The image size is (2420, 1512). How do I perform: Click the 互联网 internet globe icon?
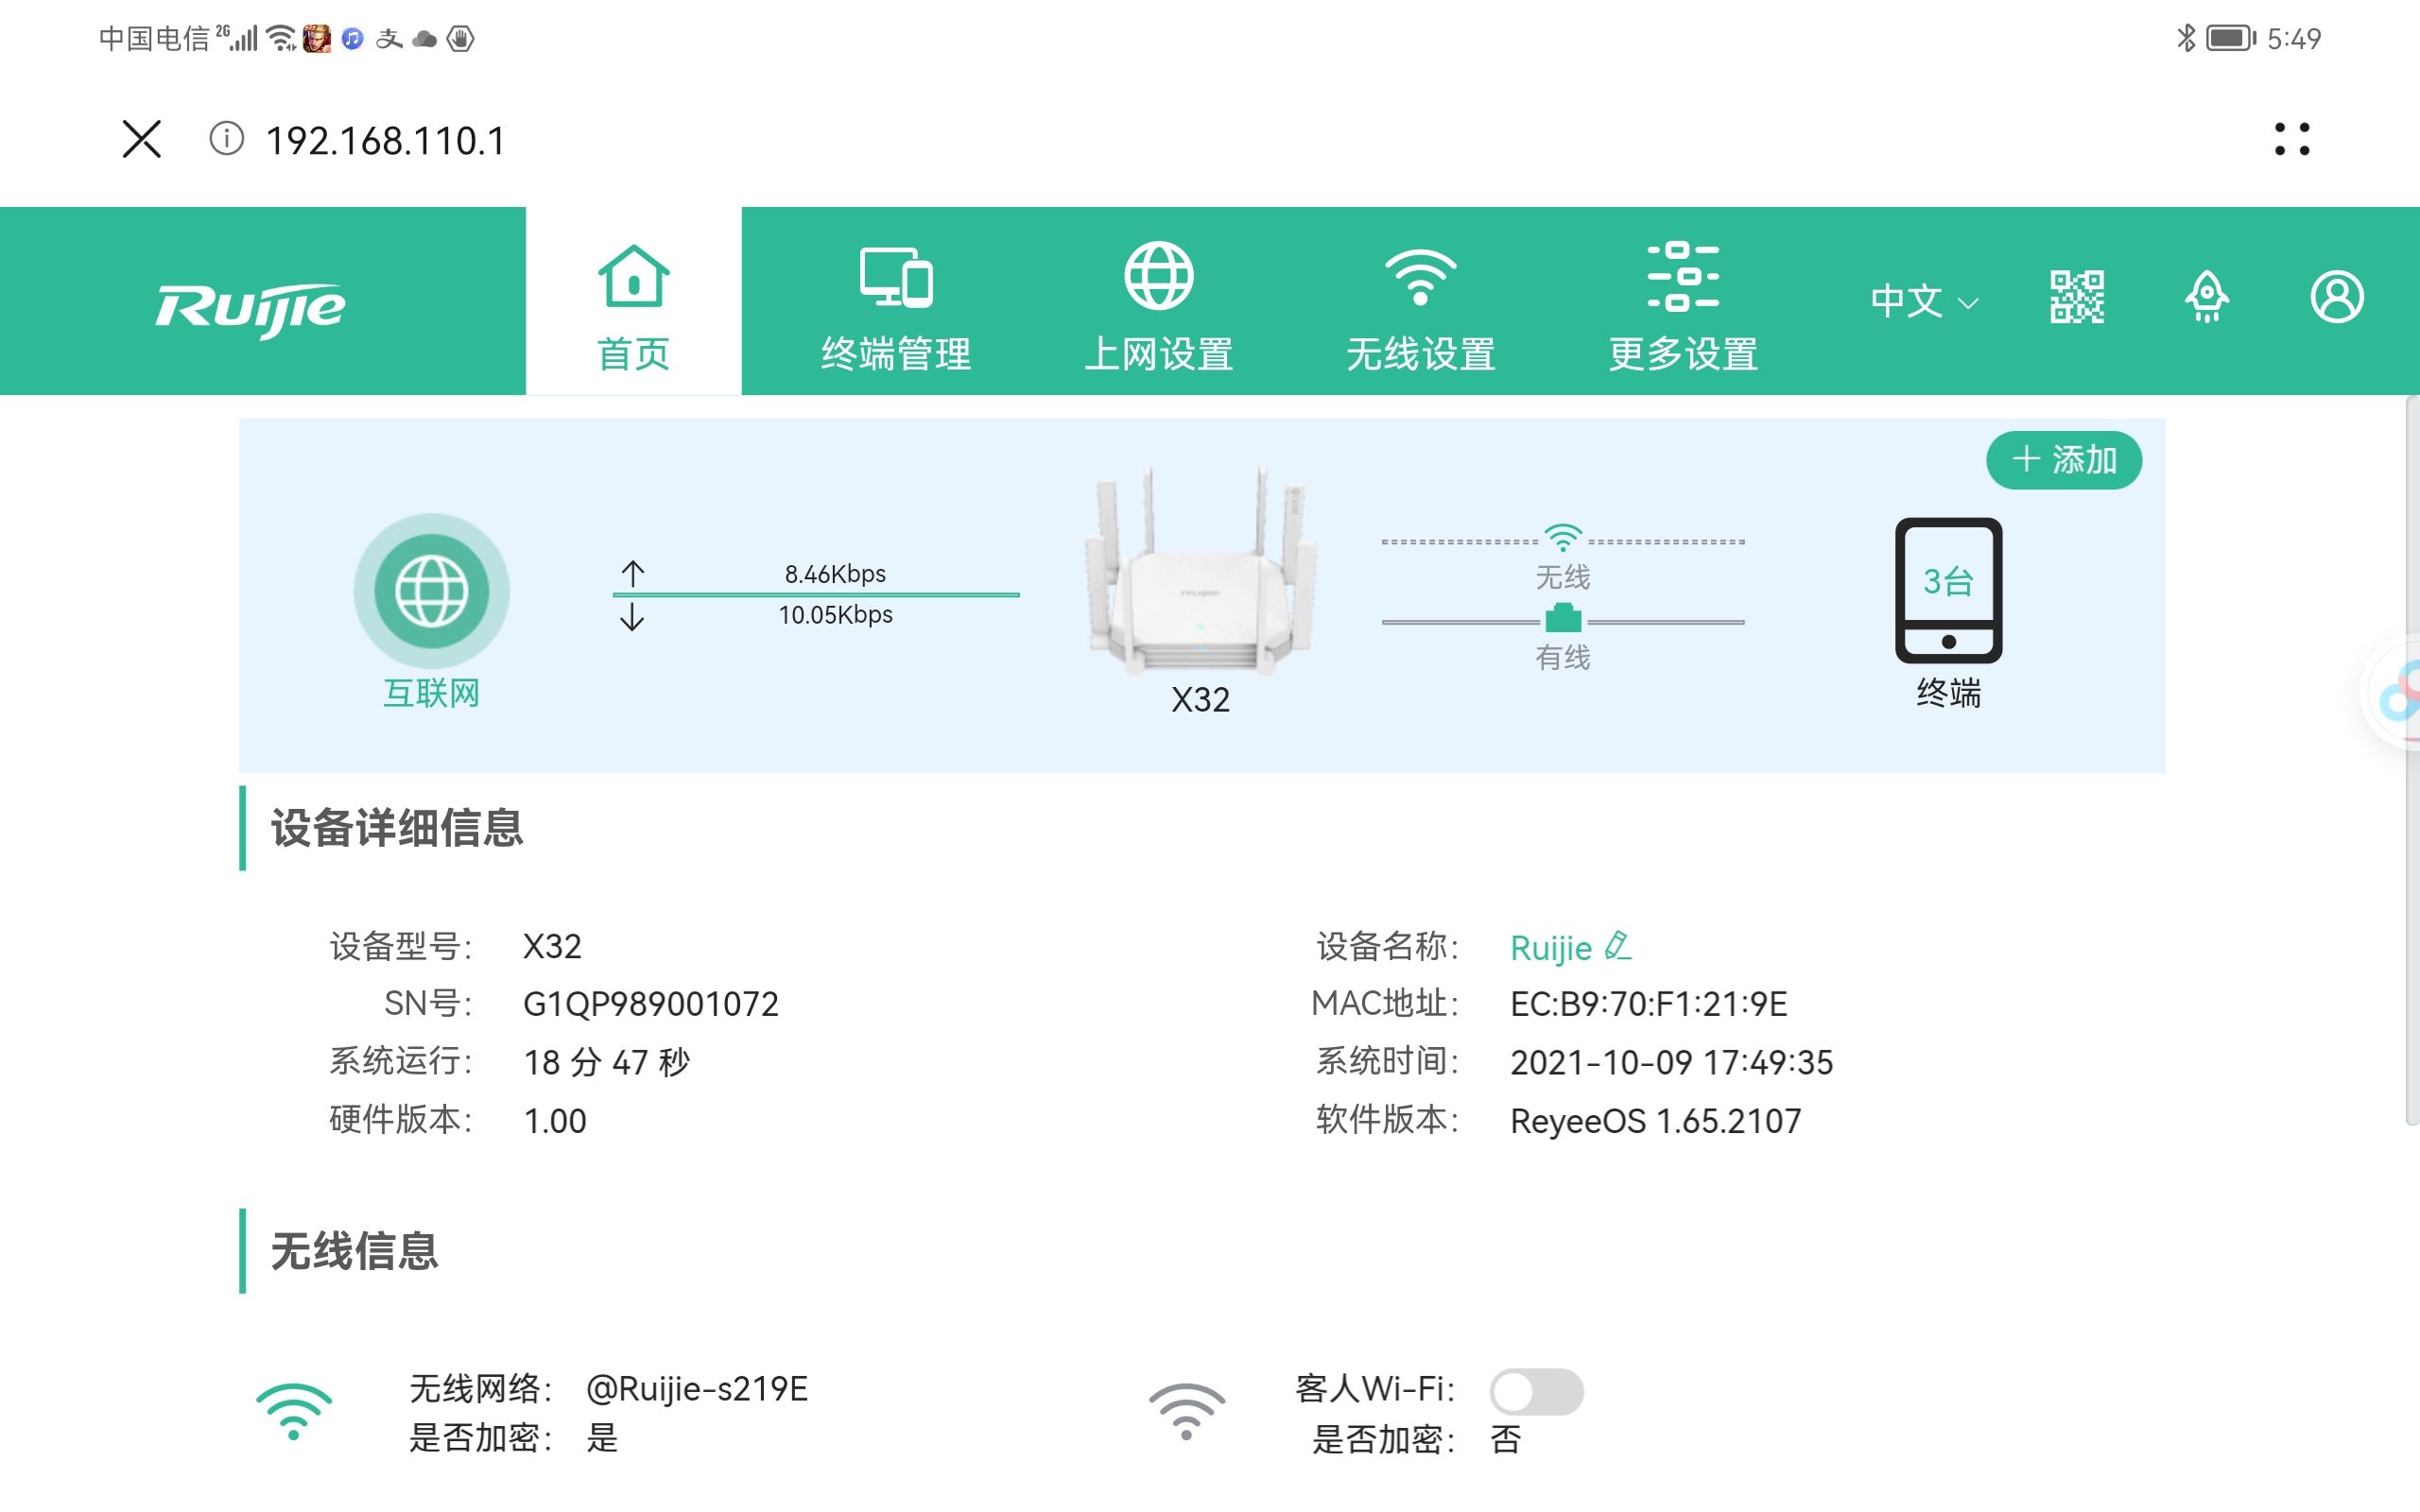tap(431, 592)
